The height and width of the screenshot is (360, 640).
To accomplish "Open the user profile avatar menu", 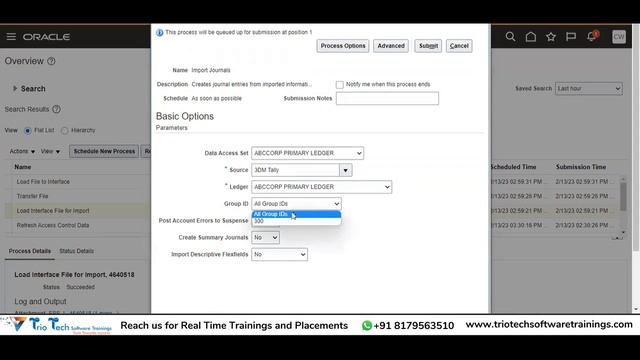I will [619, 37].
